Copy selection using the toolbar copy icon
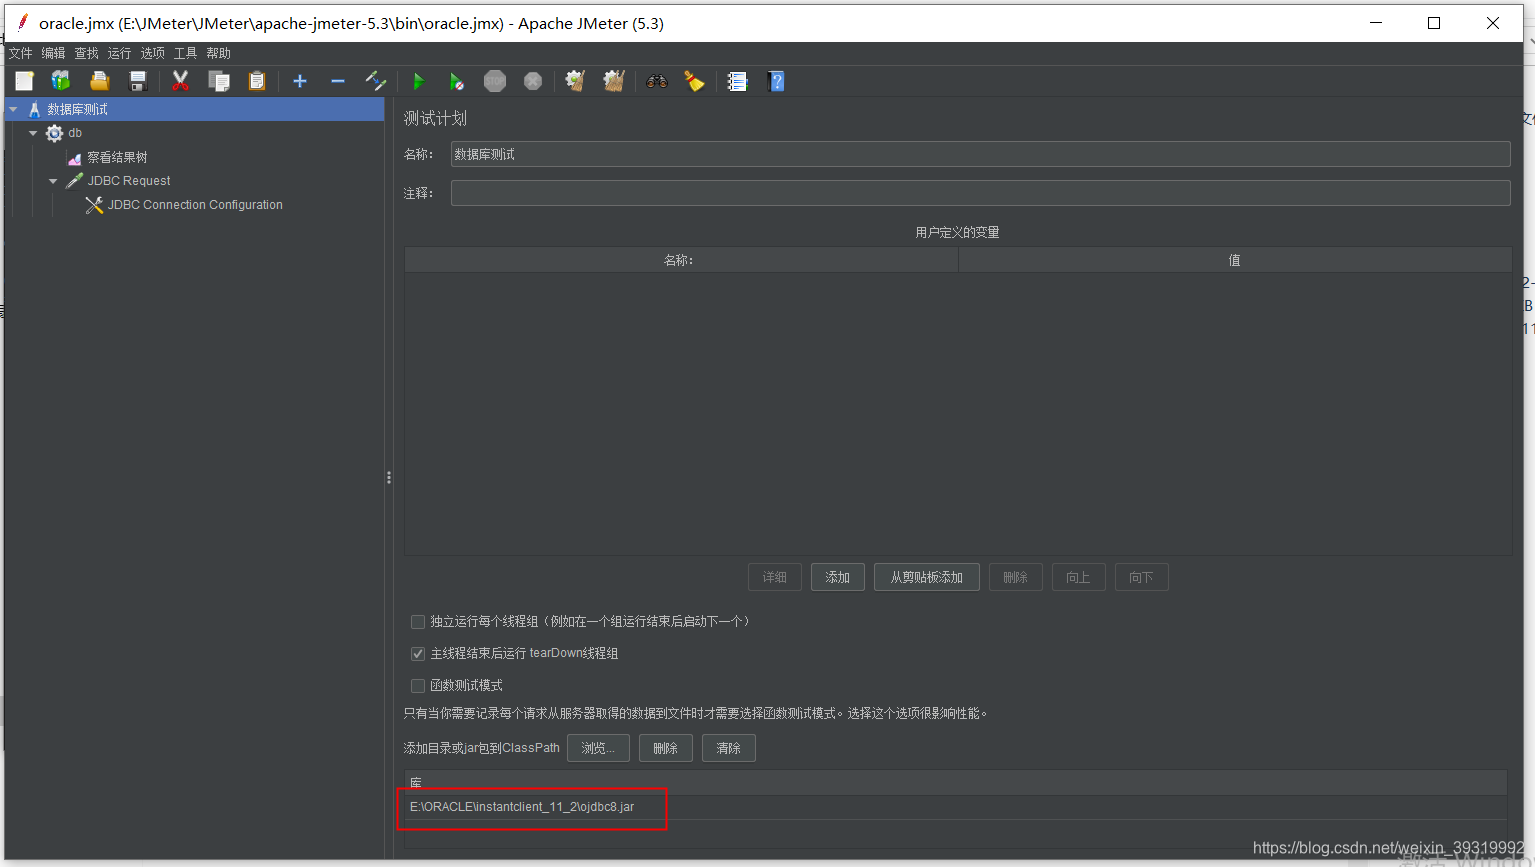This screenshot has width=1535, height=867. click(218, 81)
